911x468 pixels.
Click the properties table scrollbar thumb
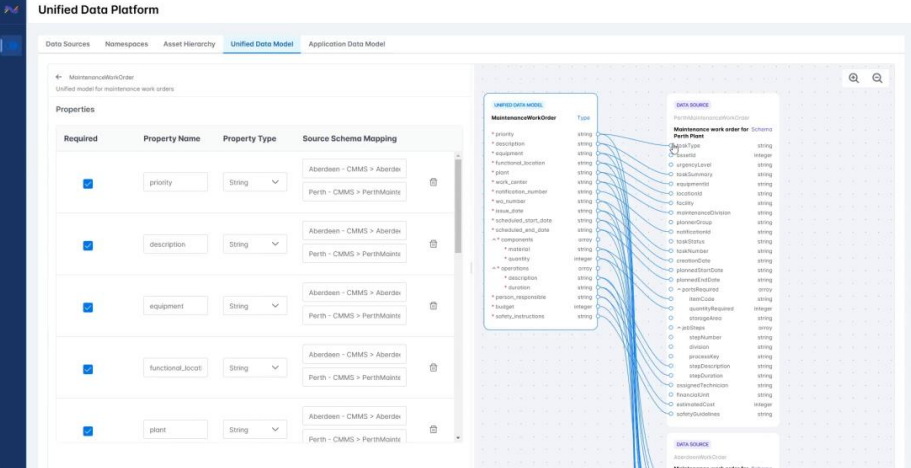tap(458, 206)
